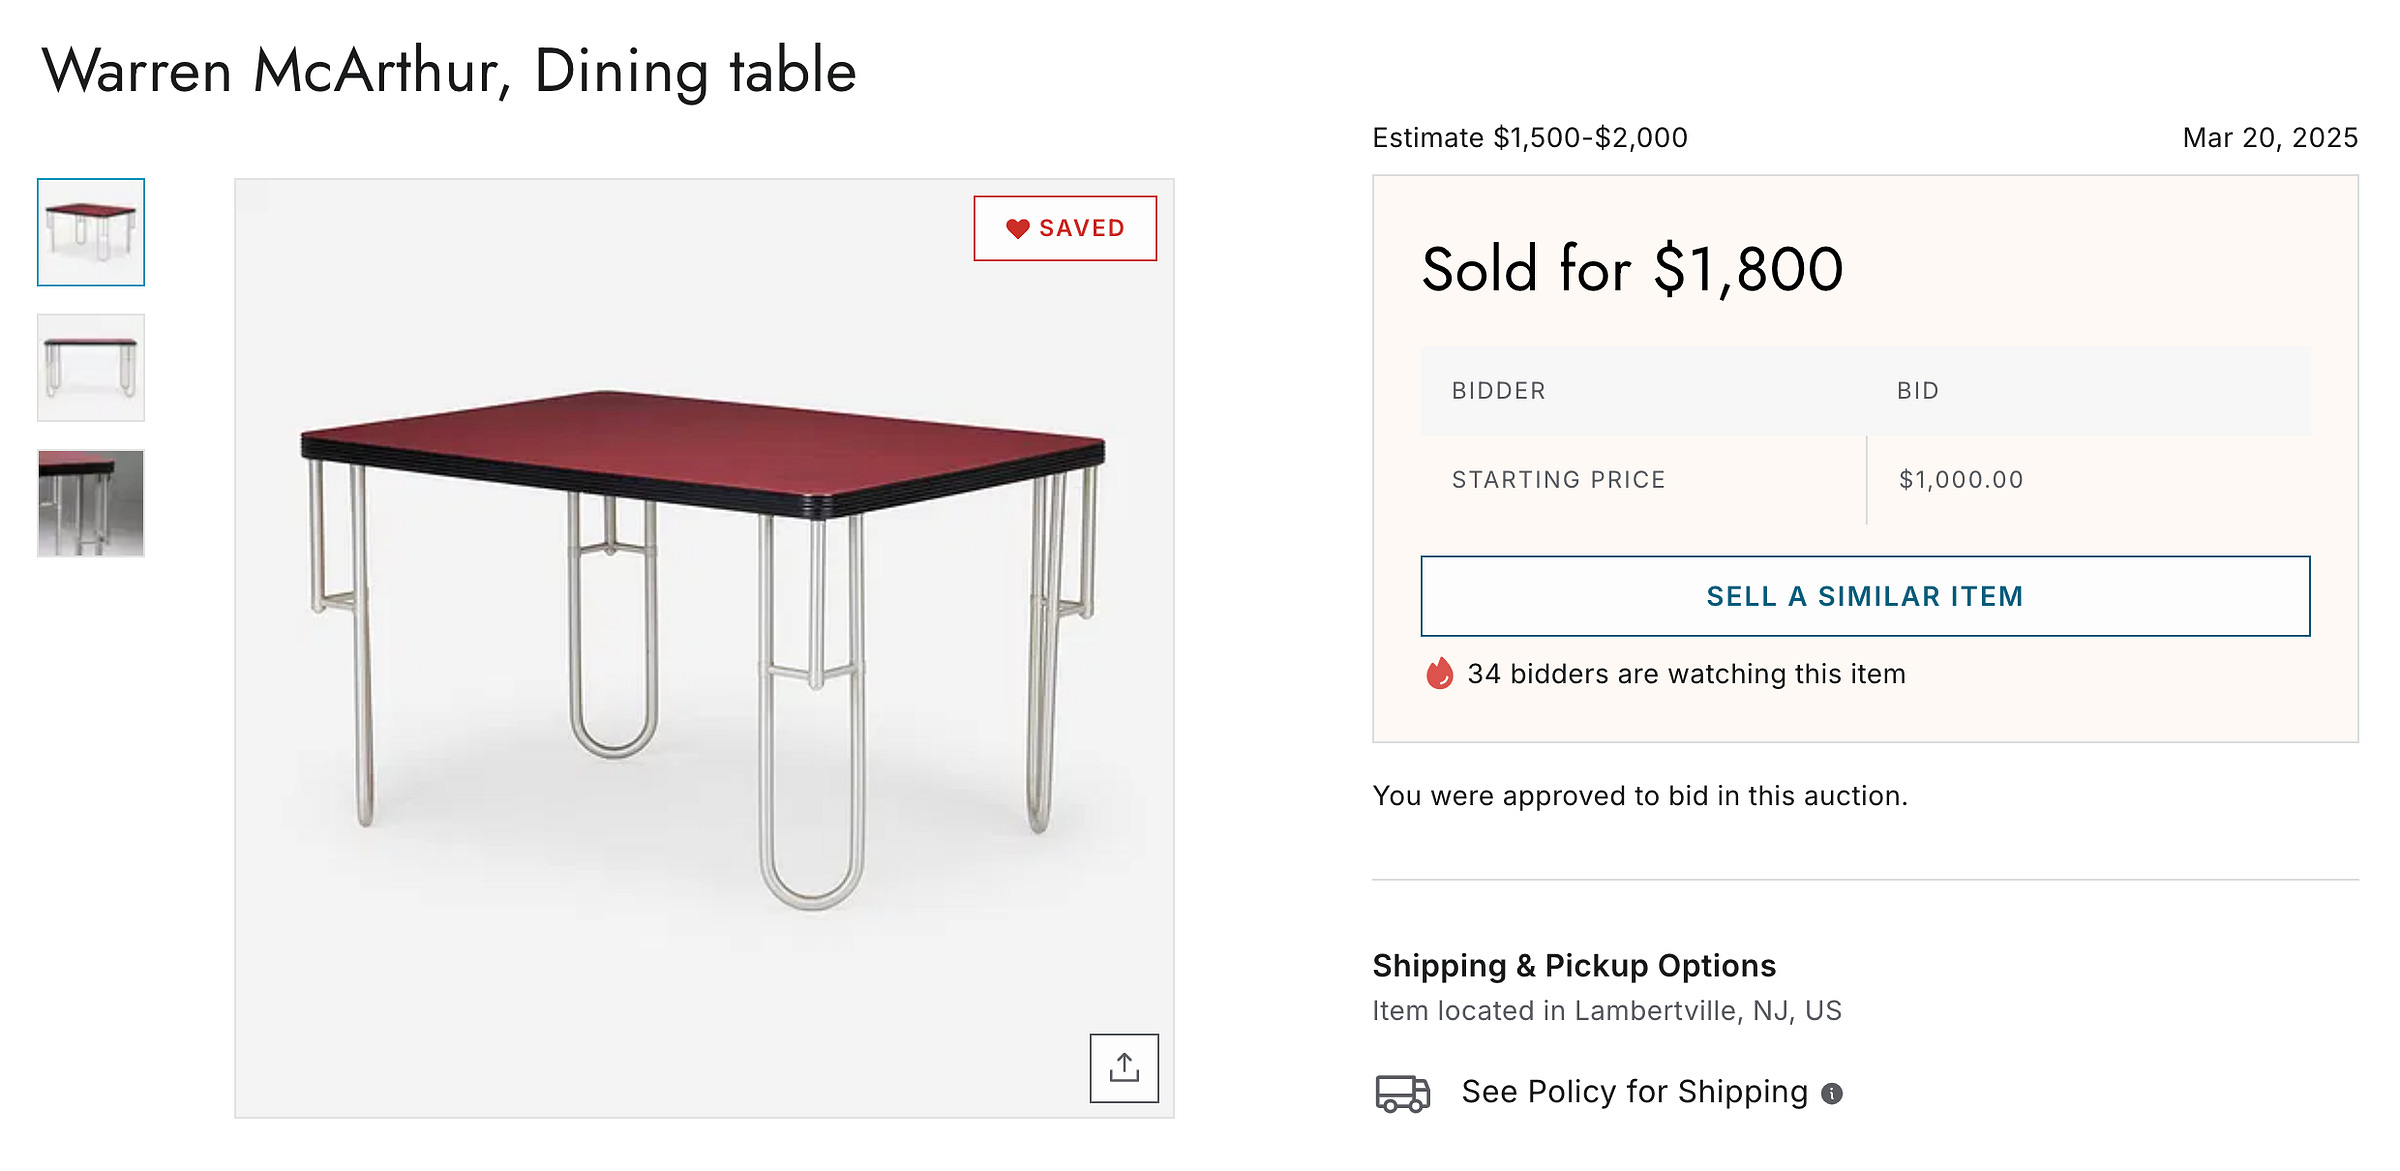The height and width of the screenshot is (1171, 2400).
Task: Click the info icon after See Policy for Shipping
Action: 1832,1094
